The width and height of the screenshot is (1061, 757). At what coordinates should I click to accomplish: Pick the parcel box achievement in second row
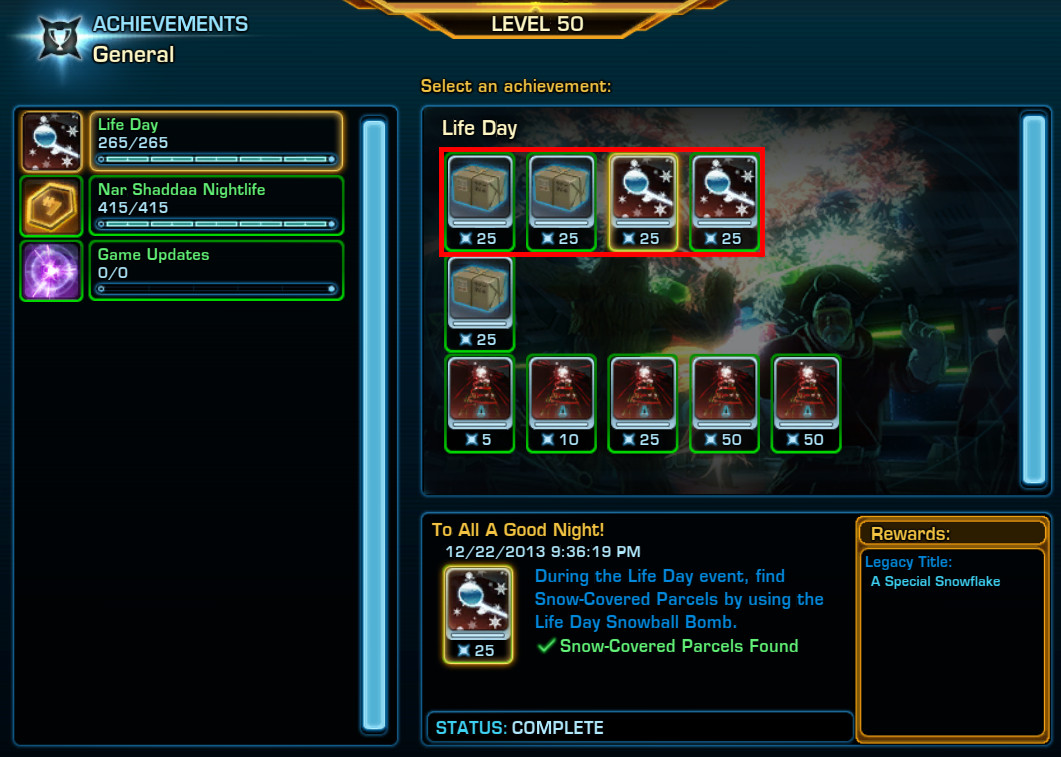[480, 303]
